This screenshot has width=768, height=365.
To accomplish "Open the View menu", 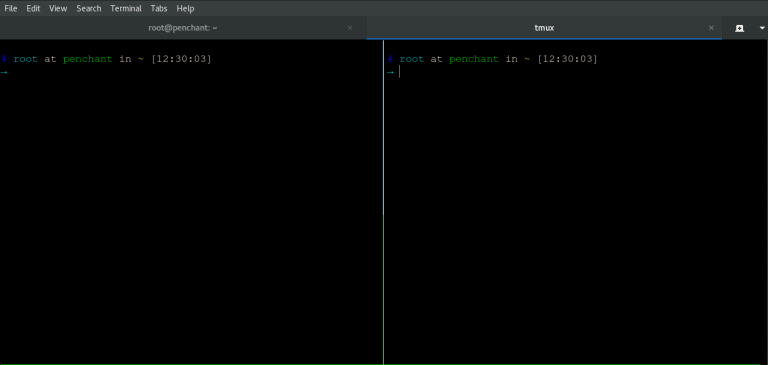I will [x=58, y=8].
